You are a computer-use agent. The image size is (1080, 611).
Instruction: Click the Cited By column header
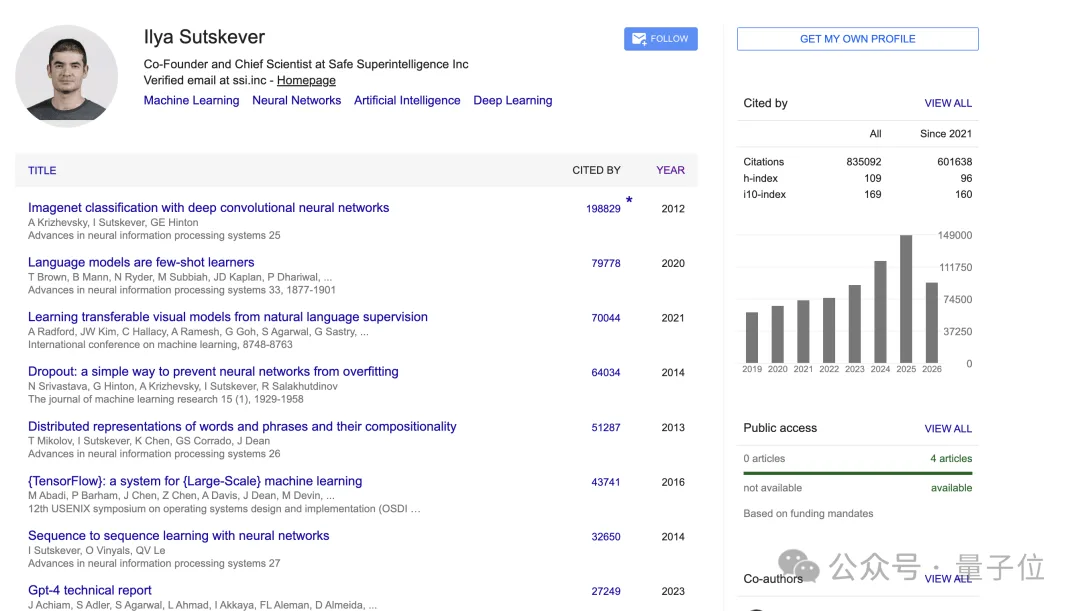tap(596, 170)
